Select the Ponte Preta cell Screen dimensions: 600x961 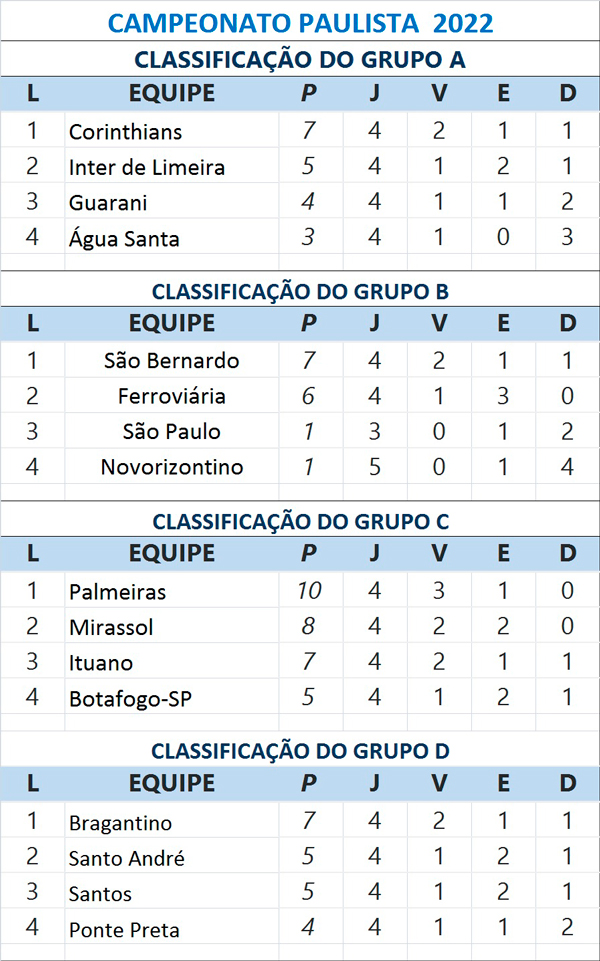124,929
